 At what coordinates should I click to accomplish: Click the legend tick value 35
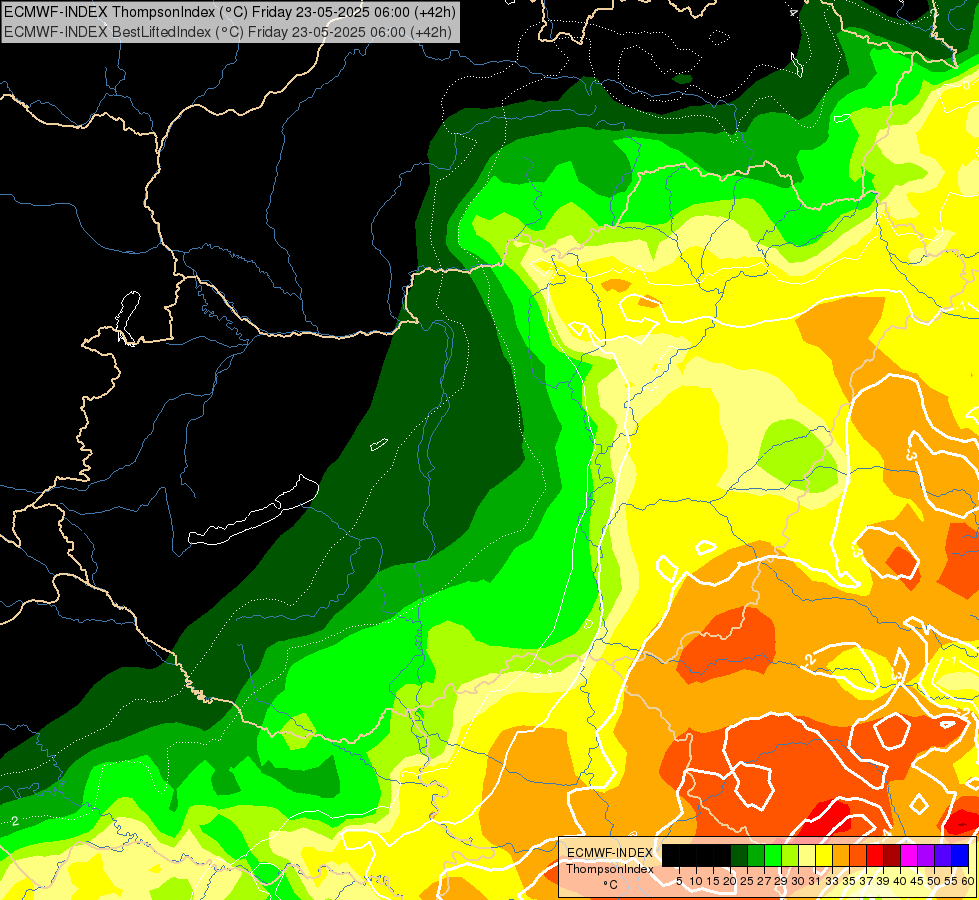point(850,881)
